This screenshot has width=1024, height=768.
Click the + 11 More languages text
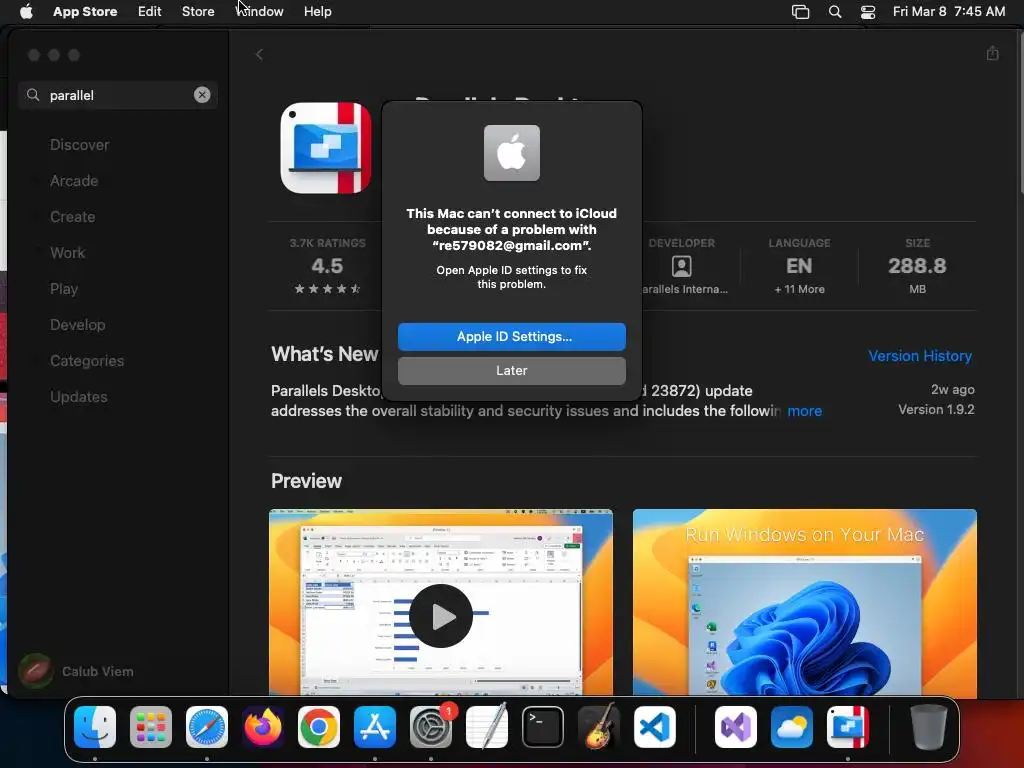point(799,289)
